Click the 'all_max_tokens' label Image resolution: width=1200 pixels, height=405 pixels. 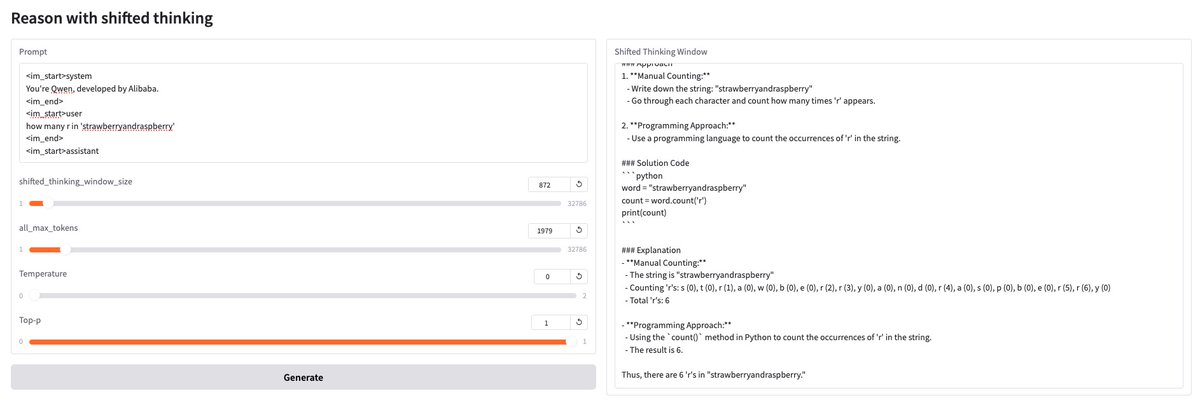pyautogui.click(x=49, y=227)
